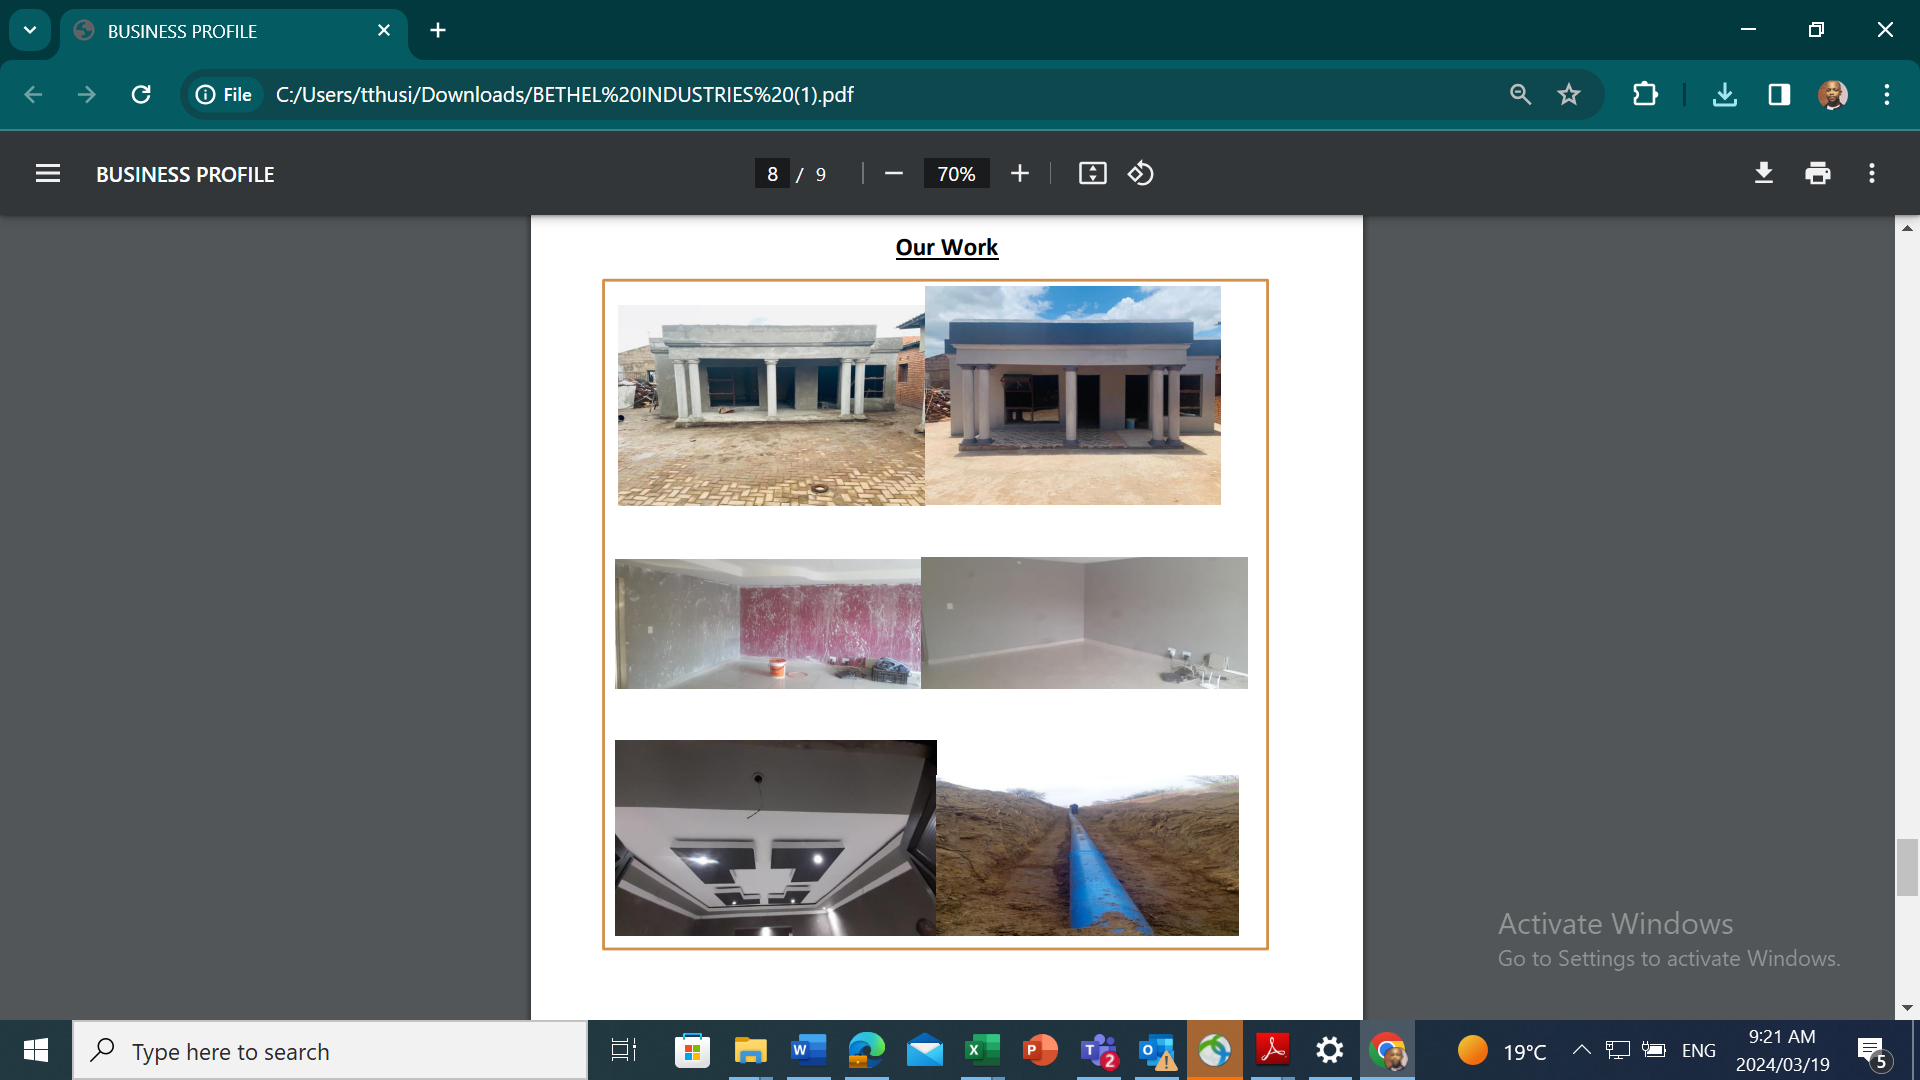Image resolution: width=1920 pixels, height=1080 pixels.
Task: Toggle the PDF sidebar menu
Action: click(48, 174)
